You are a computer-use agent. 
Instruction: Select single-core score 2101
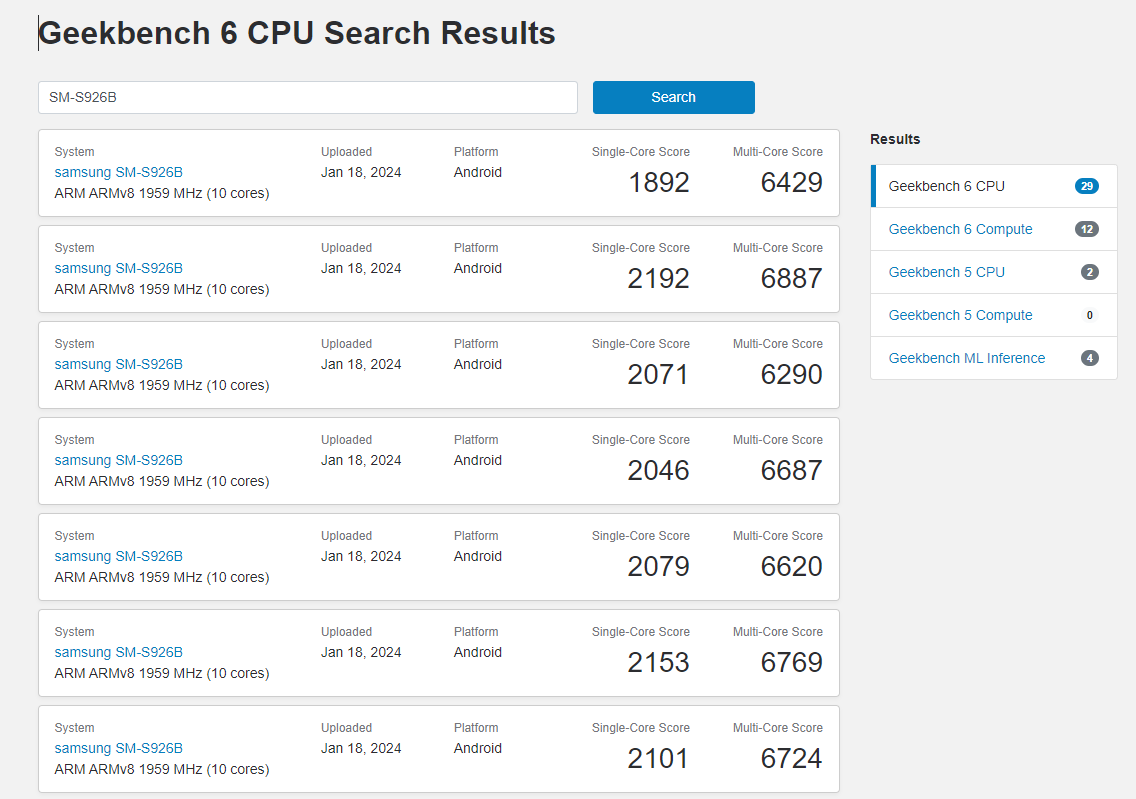point(658,758)
